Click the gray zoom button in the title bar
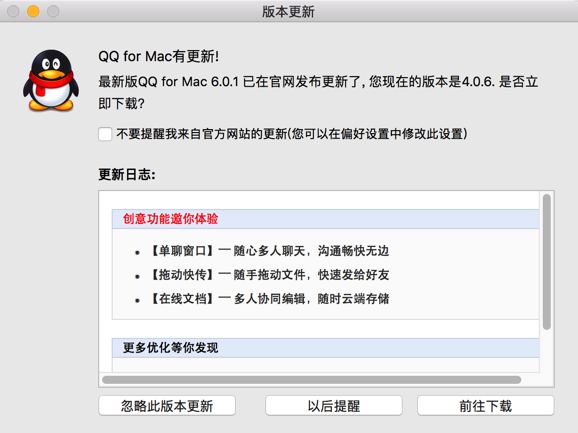This screenshot has width=578, height=433. pyautogui.click(x=53, y=11)
